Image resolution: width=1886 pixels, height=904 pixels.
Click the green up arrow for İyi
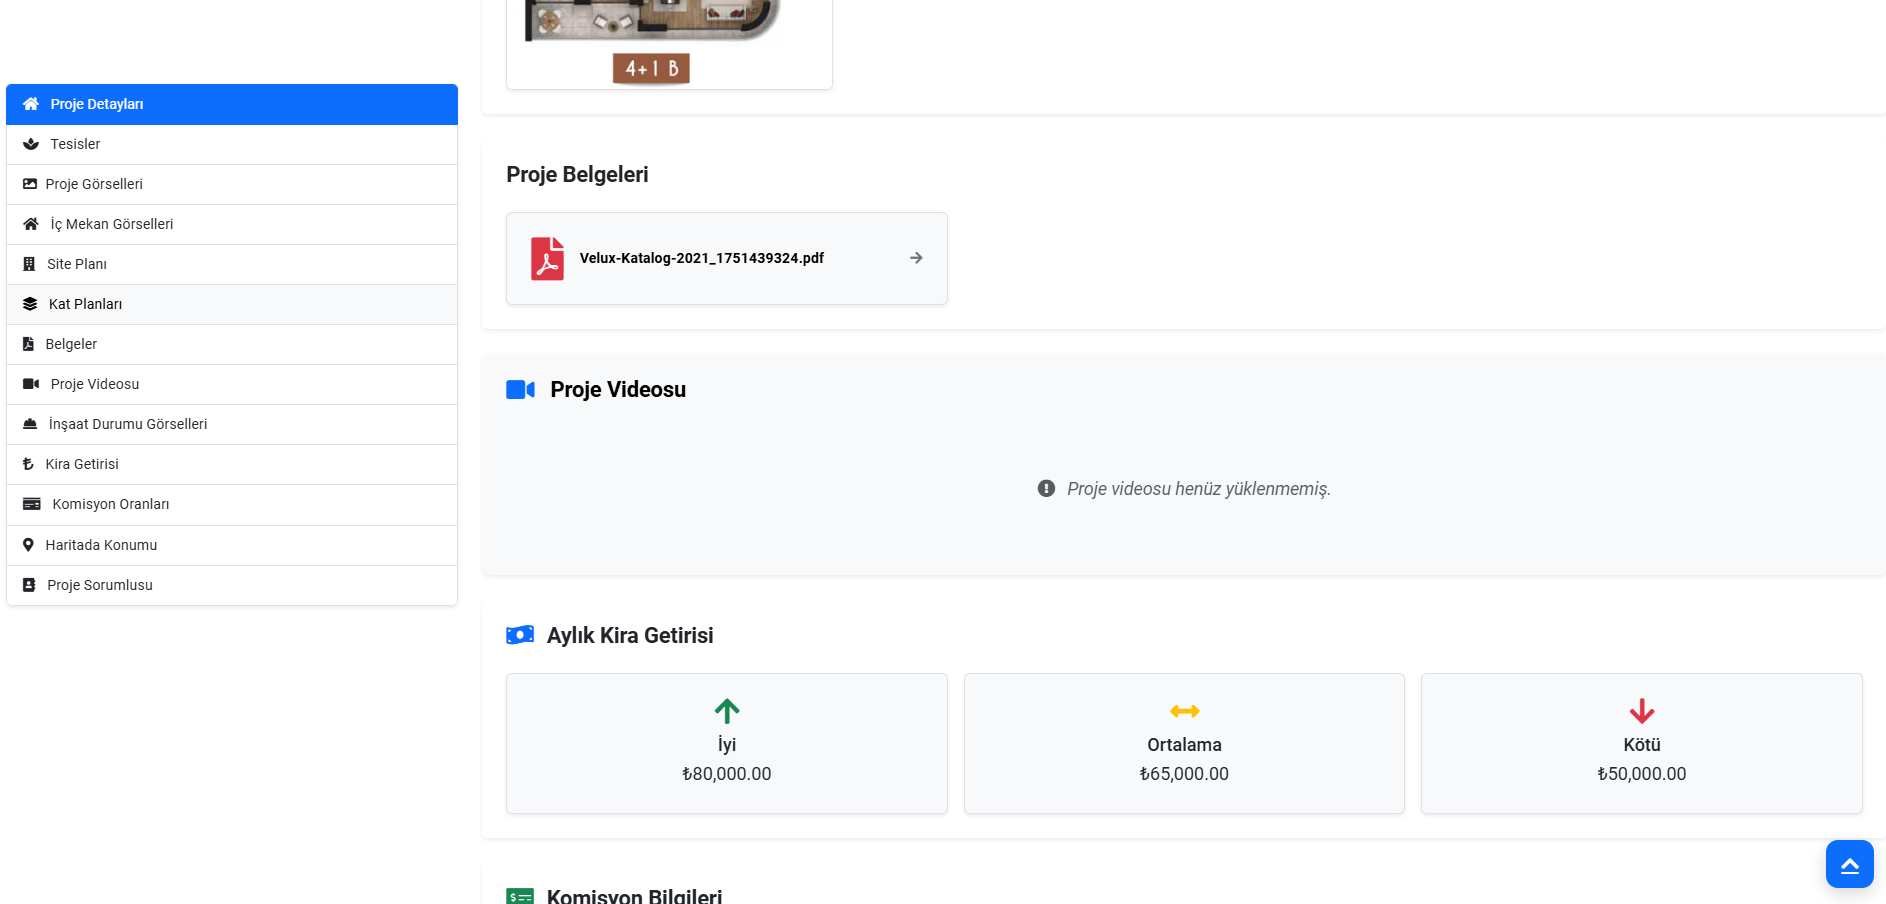click(727, 711)
